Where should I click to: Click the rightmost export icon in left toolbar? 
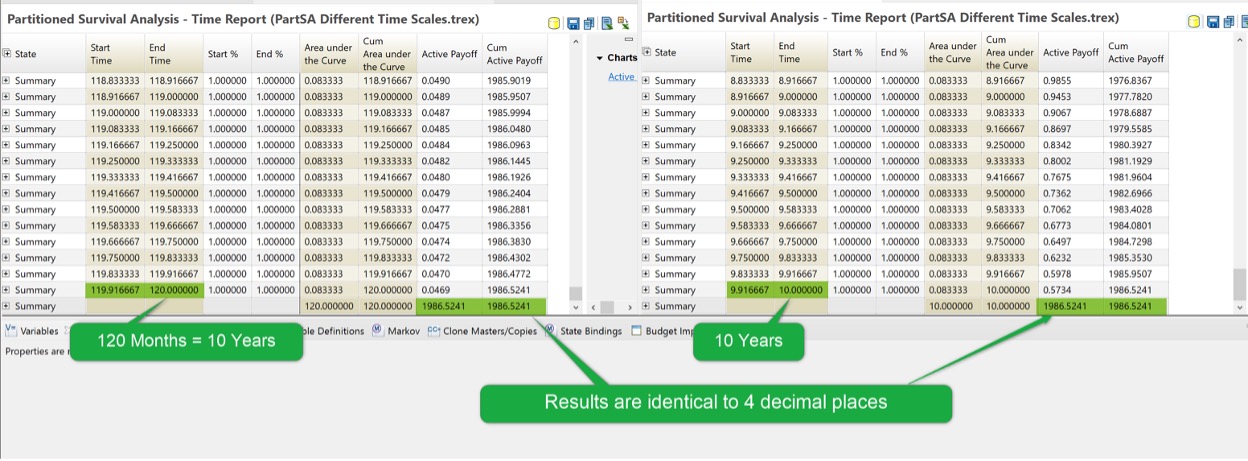623,23
